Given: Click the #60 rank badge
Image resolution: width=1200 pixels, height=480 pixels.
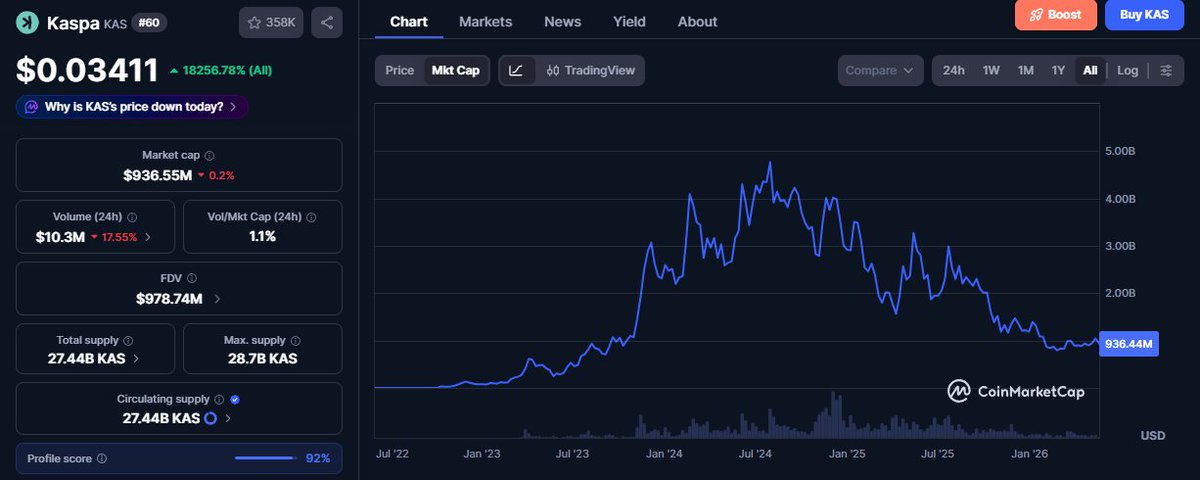Looking at the screenshot, I should [147, 22].
